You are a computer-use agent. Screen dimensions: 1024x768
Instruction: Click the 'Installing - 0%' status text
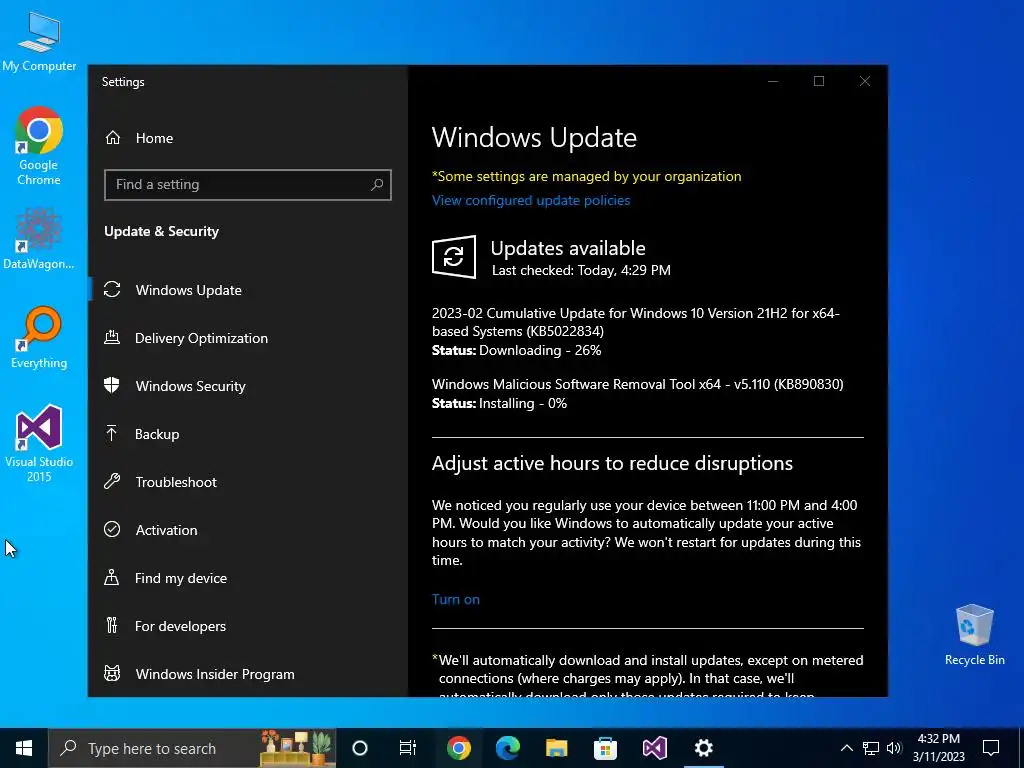tap(523, 404)
